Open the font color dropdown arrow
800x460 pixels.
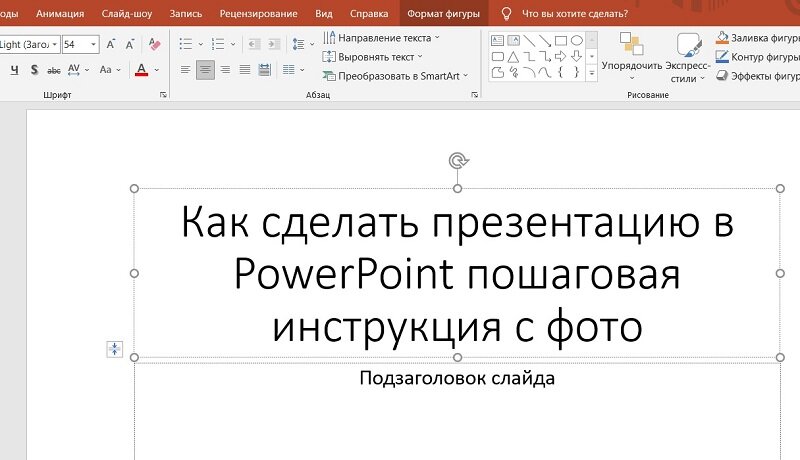(157, 70)
